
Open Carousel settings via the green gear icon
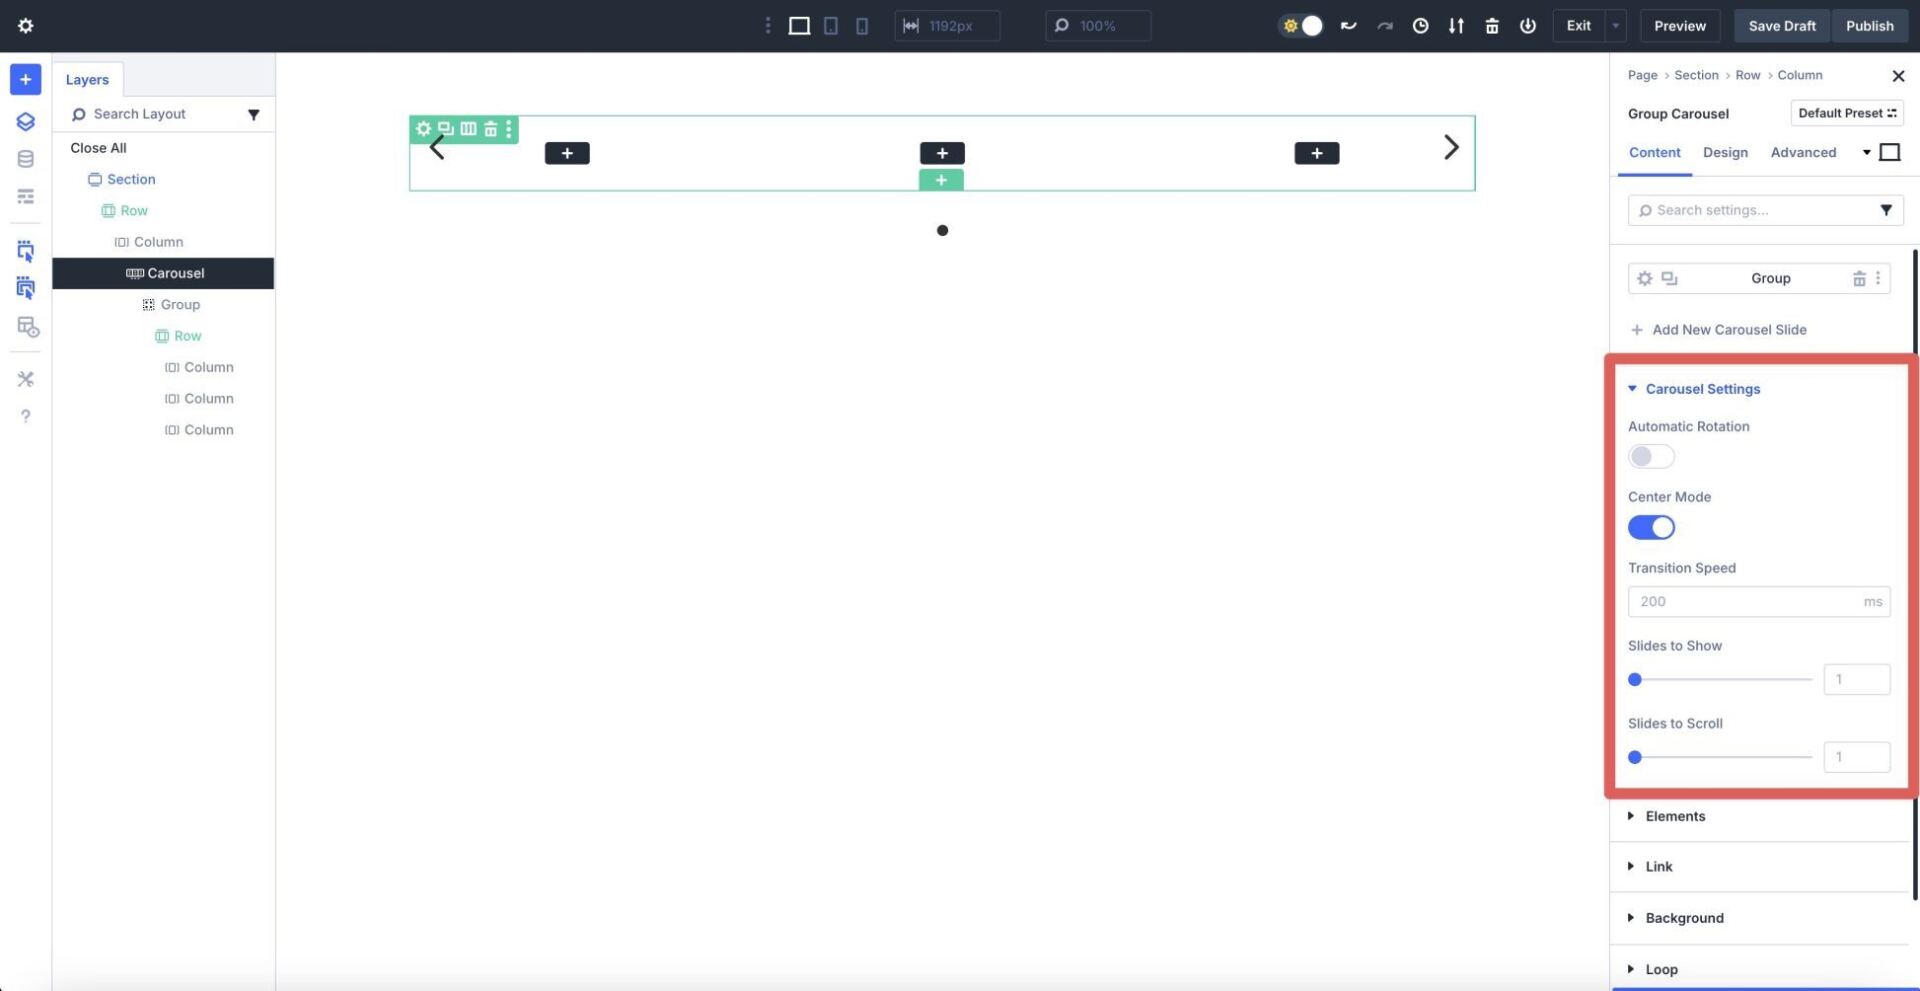(424, 128)
